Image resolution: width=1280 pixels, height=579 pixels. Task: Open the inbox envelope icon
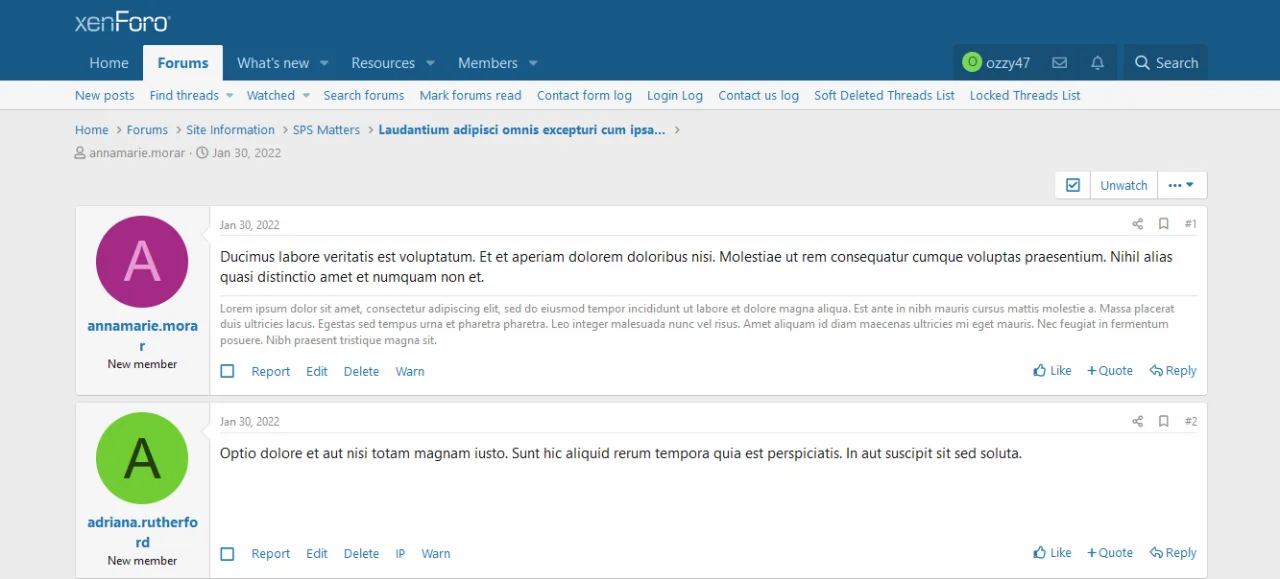point(1059,63)
